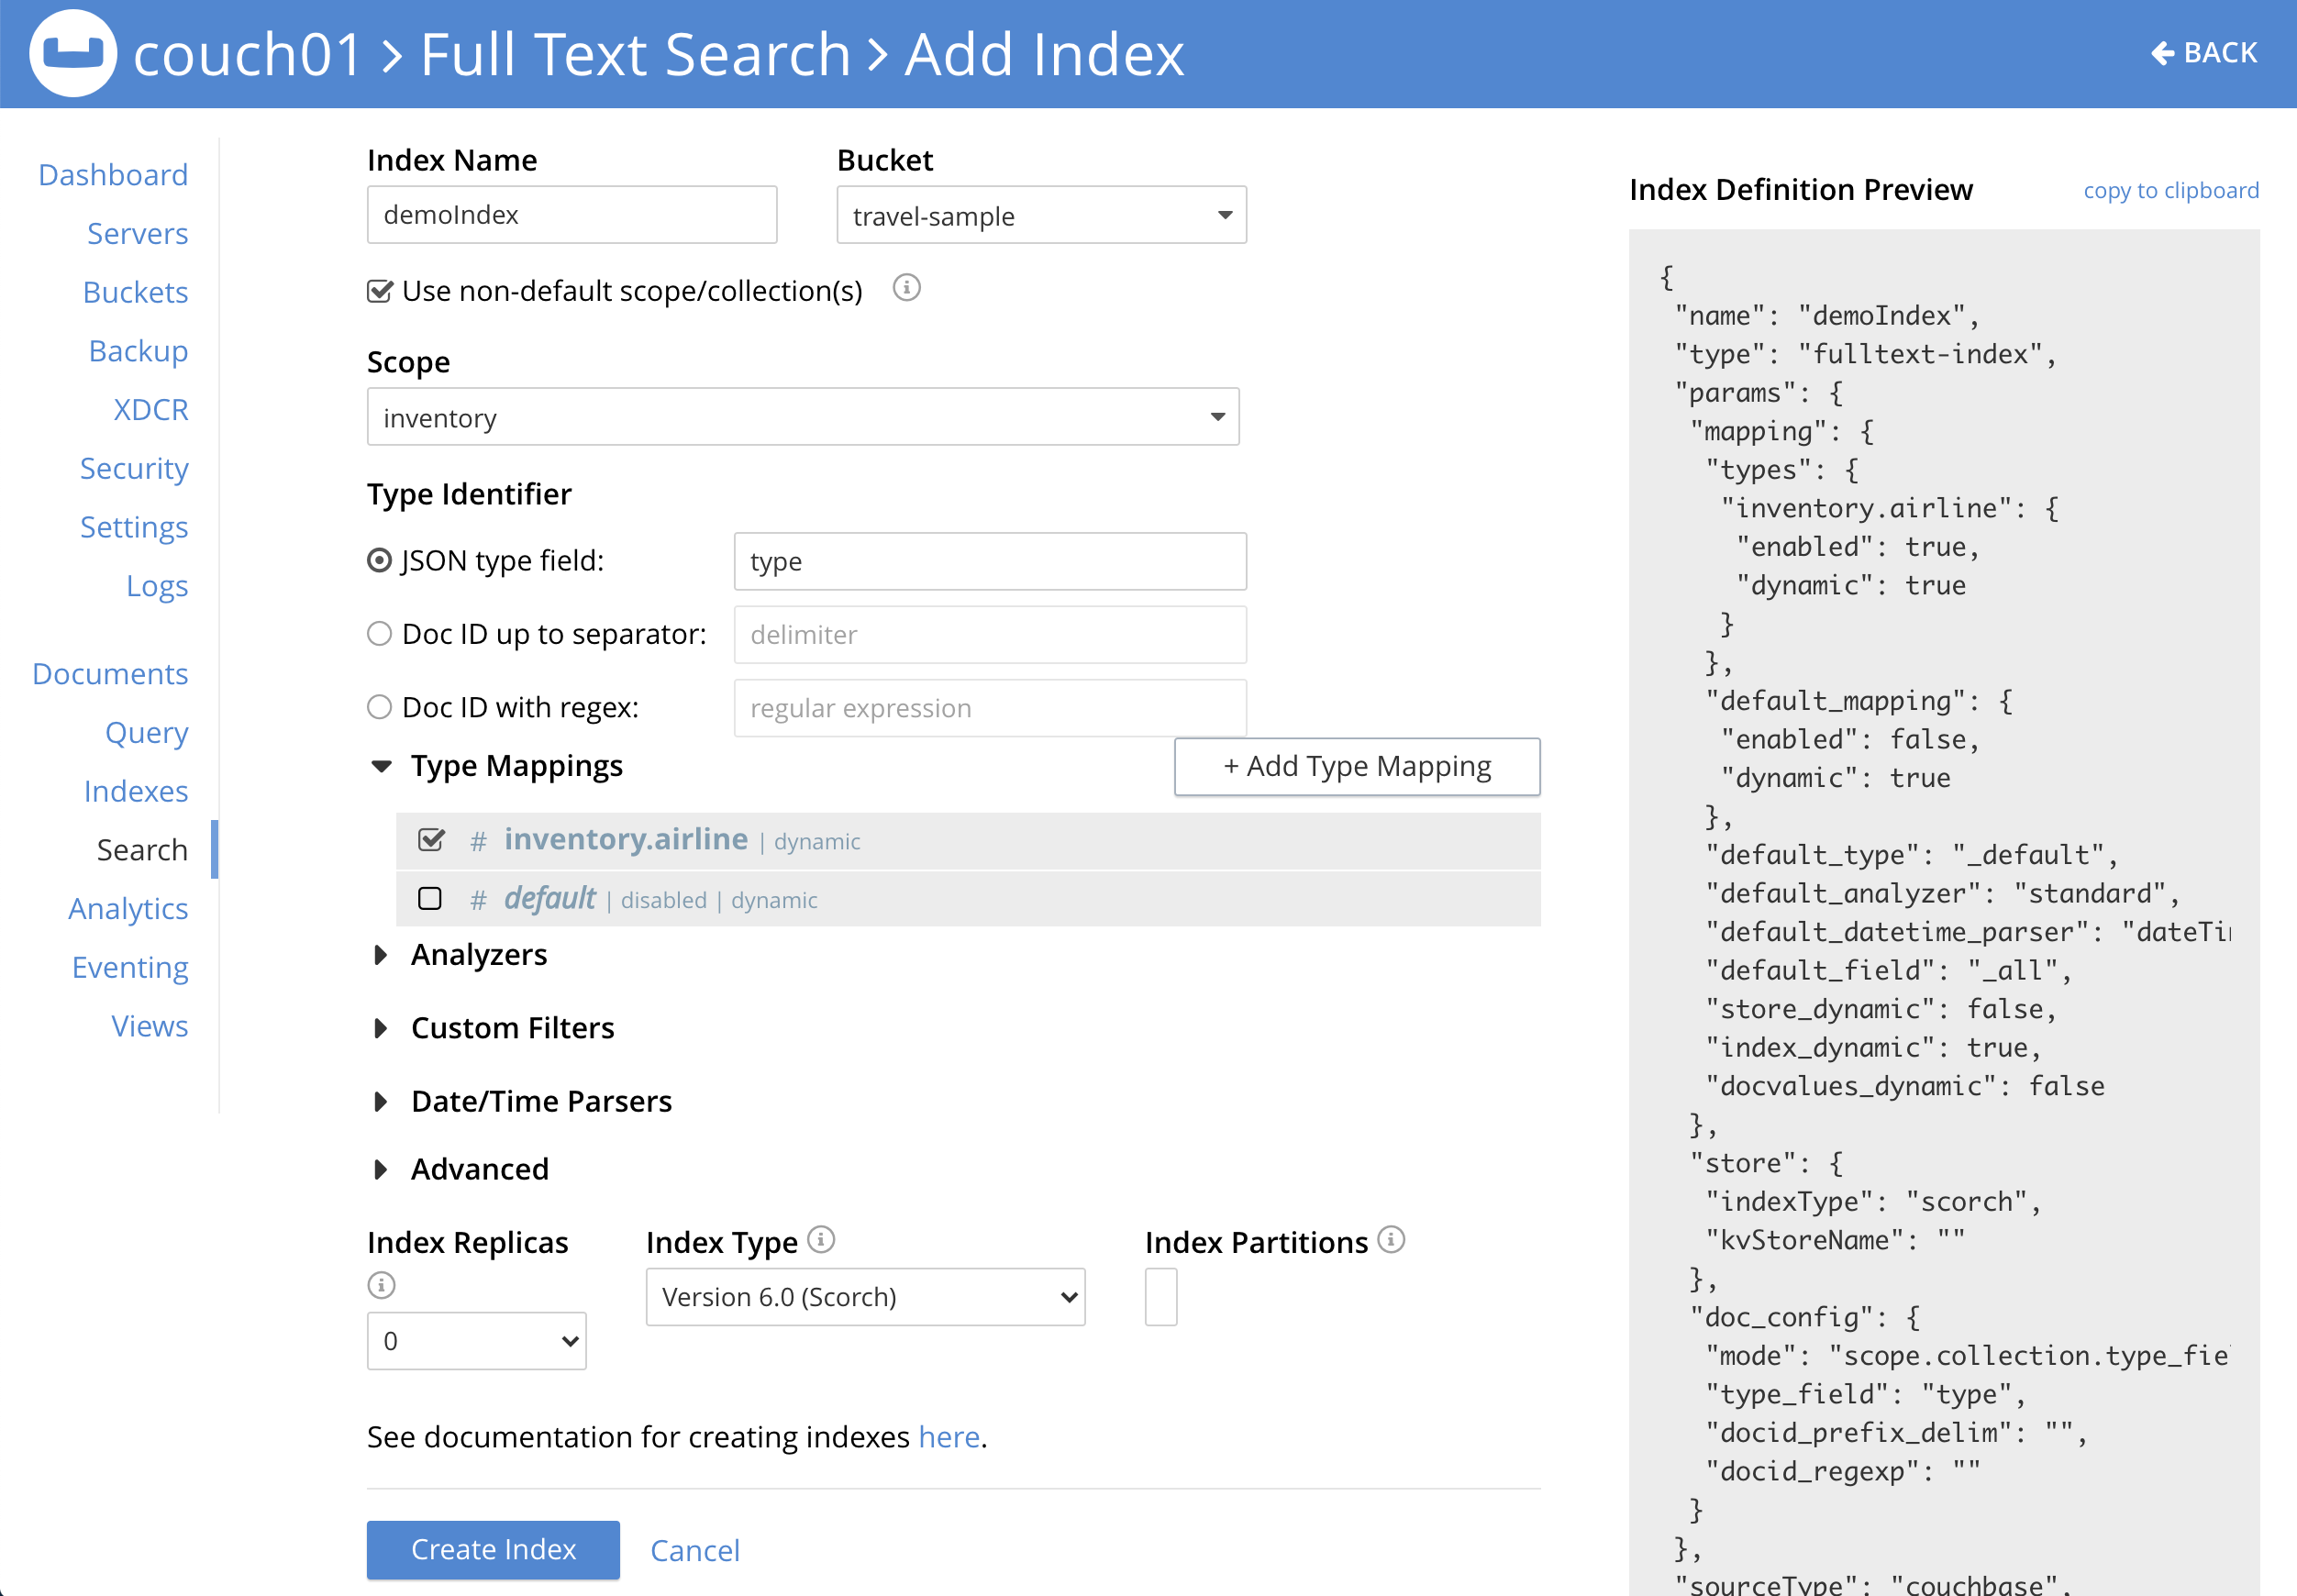Open the Index Type Version 6.0 dropdown
Screen dimensions: 2297x1596
pos(865,1297)
